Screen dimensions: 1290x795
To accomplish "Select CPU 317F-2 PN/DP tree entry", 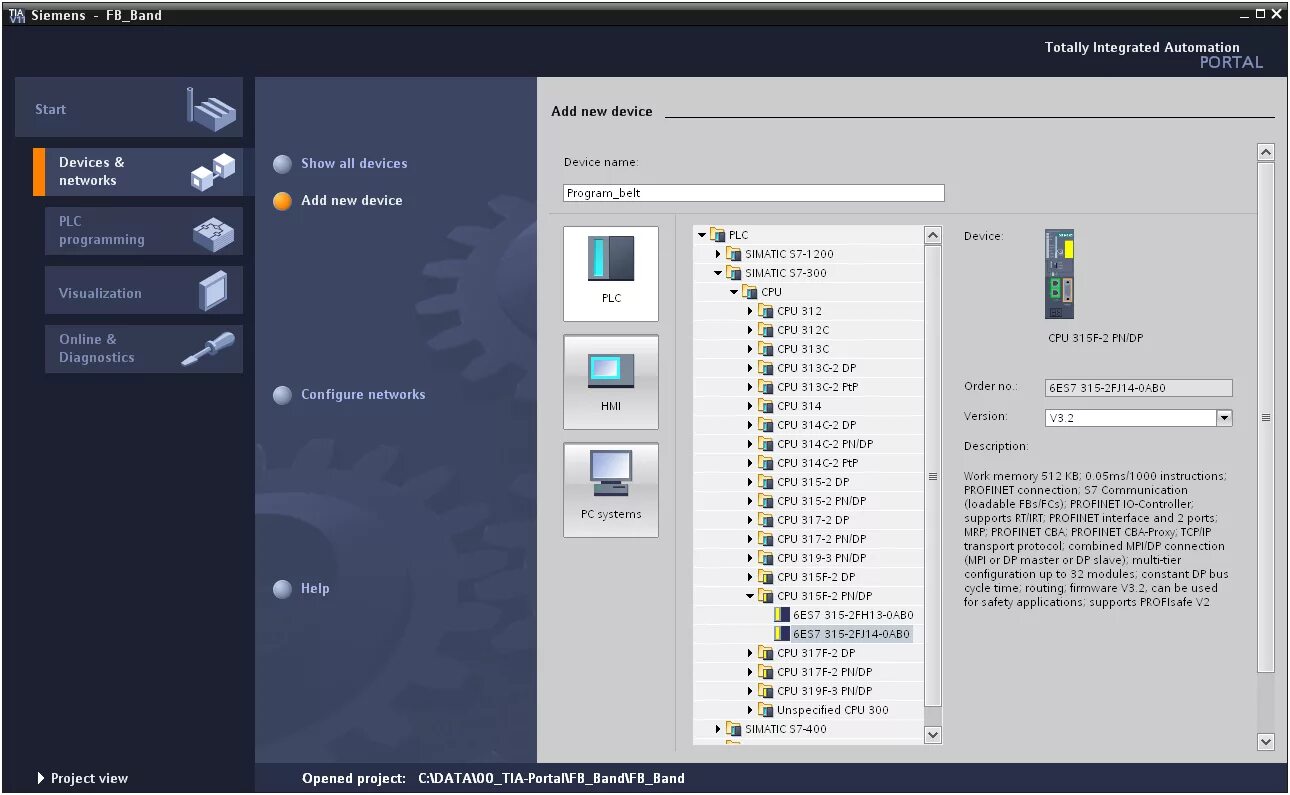I will [x=824, y=672].
